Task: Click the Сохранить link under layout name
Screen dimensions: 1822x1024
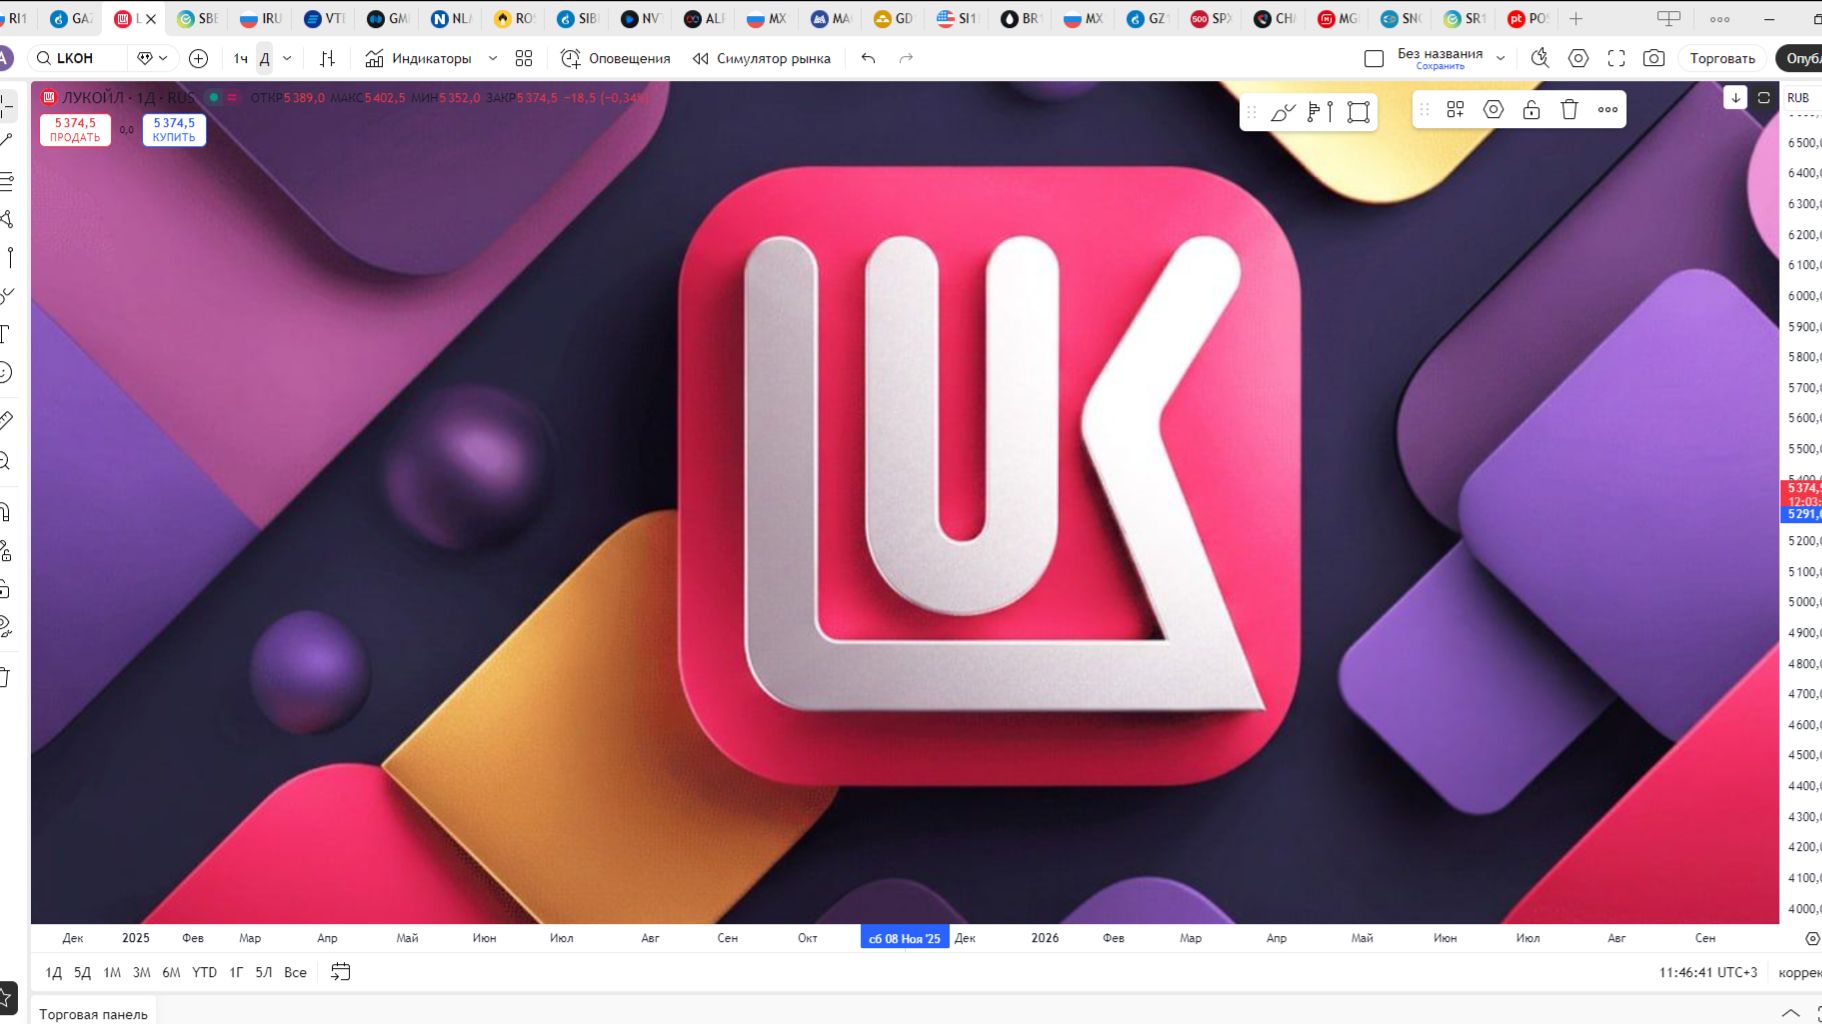Action: pos(1440,66)
